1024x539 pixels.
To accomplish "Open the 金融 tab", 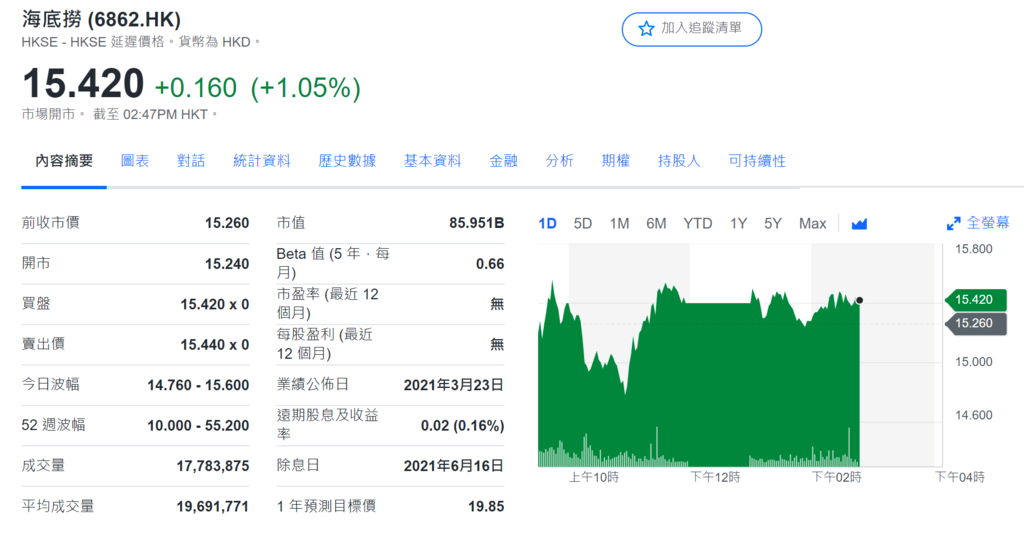I will 504,161.
